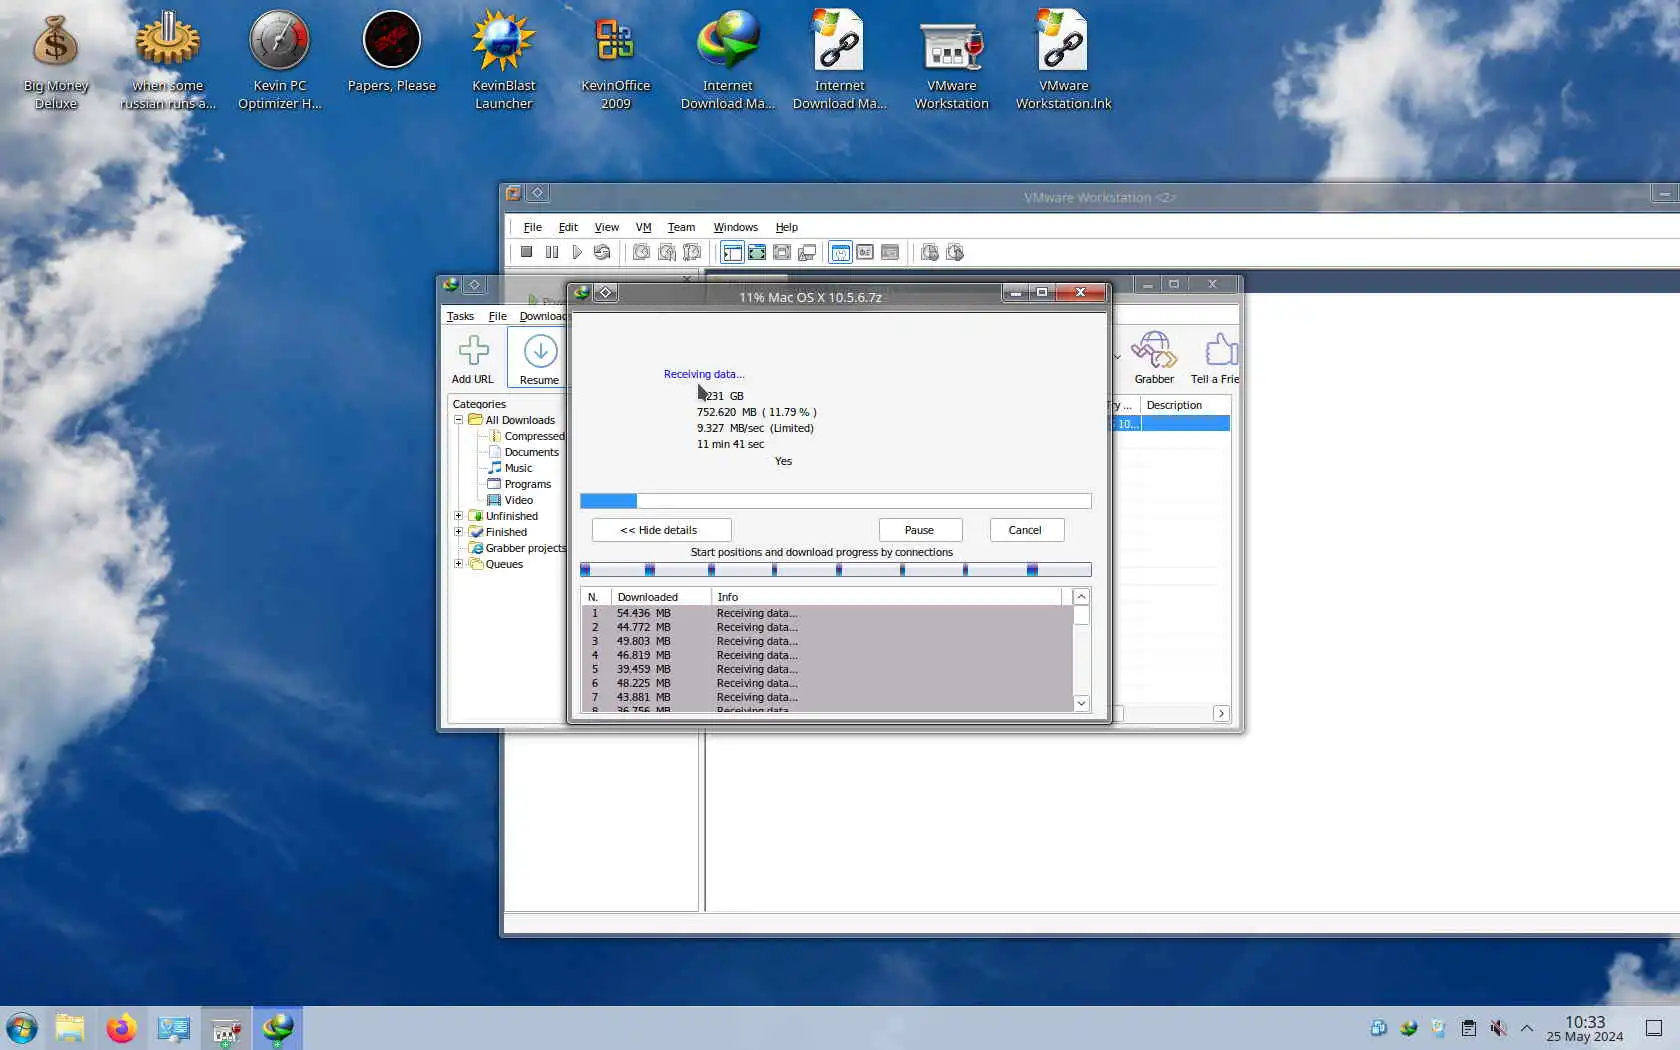Open the Tasks menu in Internet Download Manager
This screenshot has height=1050, width=1680.
pos(460,316)
